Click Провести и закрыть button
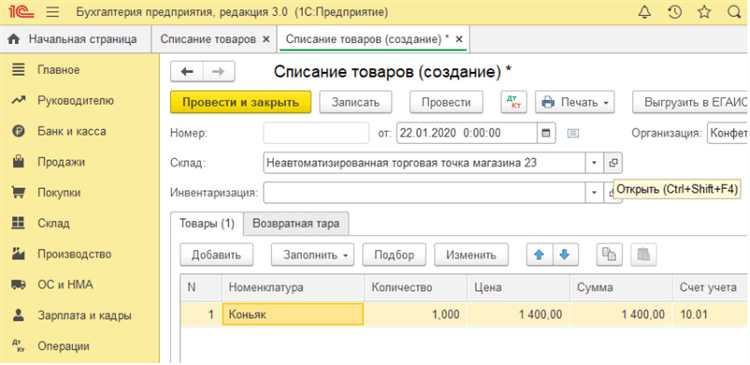 (x=241, y=102)
